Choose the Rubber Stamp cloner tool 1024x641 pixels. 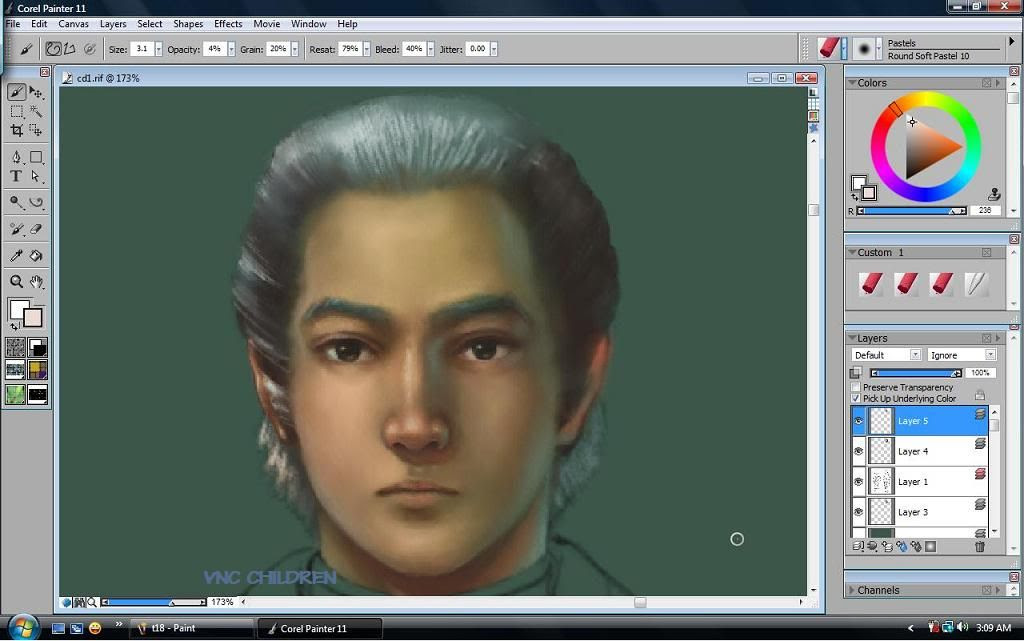(16, 229)
